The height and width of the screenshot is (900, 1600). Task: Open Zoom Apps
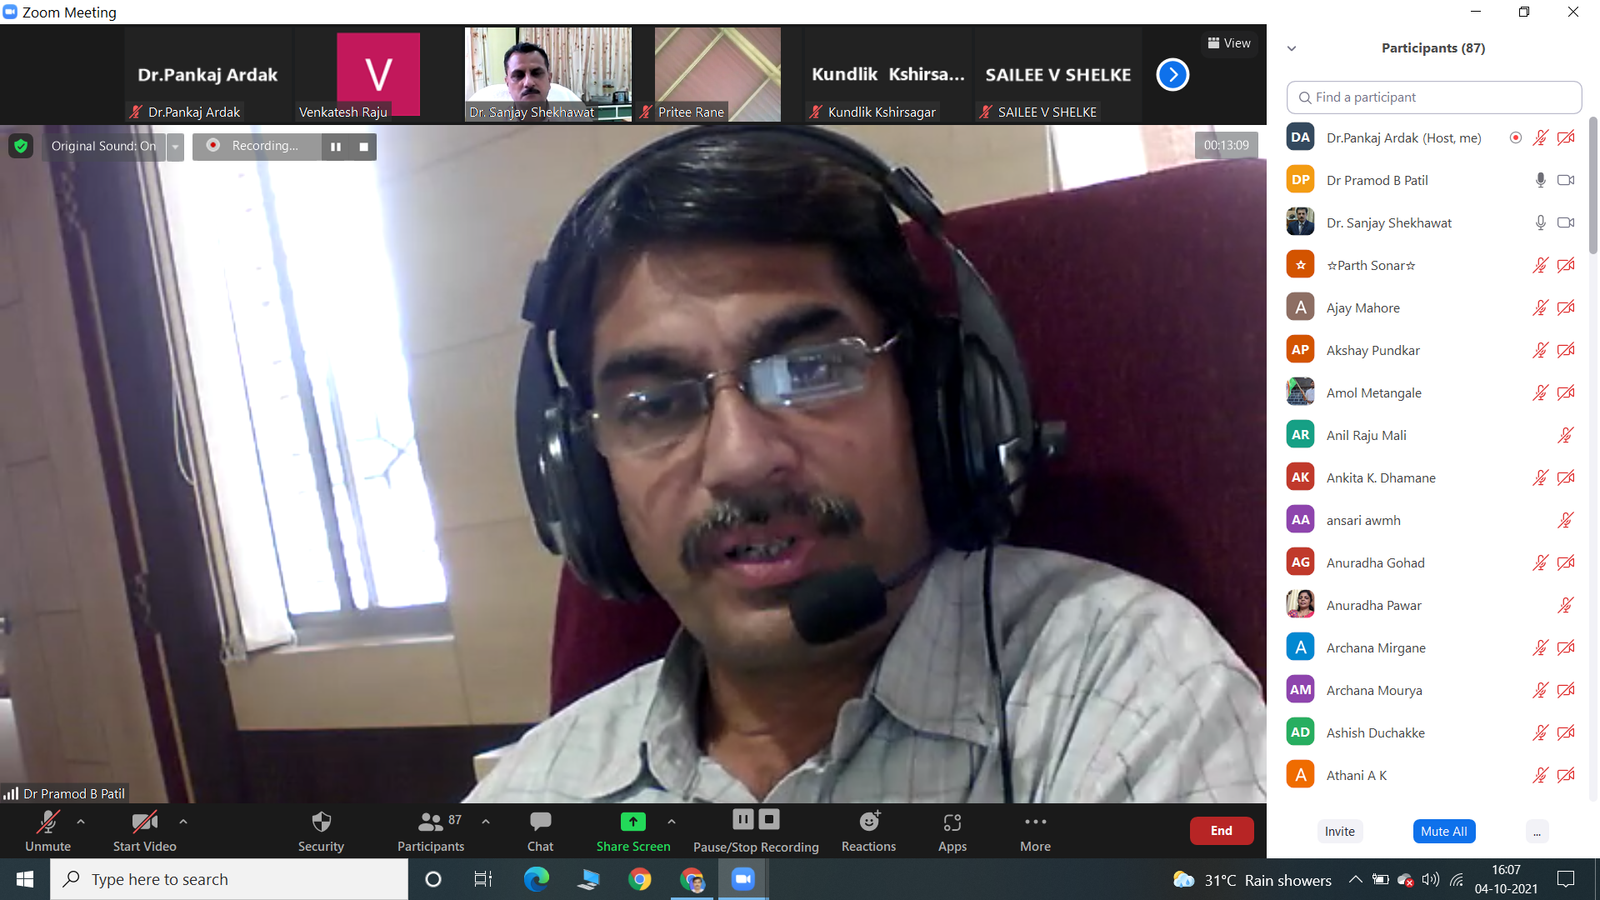click(952, 831)
